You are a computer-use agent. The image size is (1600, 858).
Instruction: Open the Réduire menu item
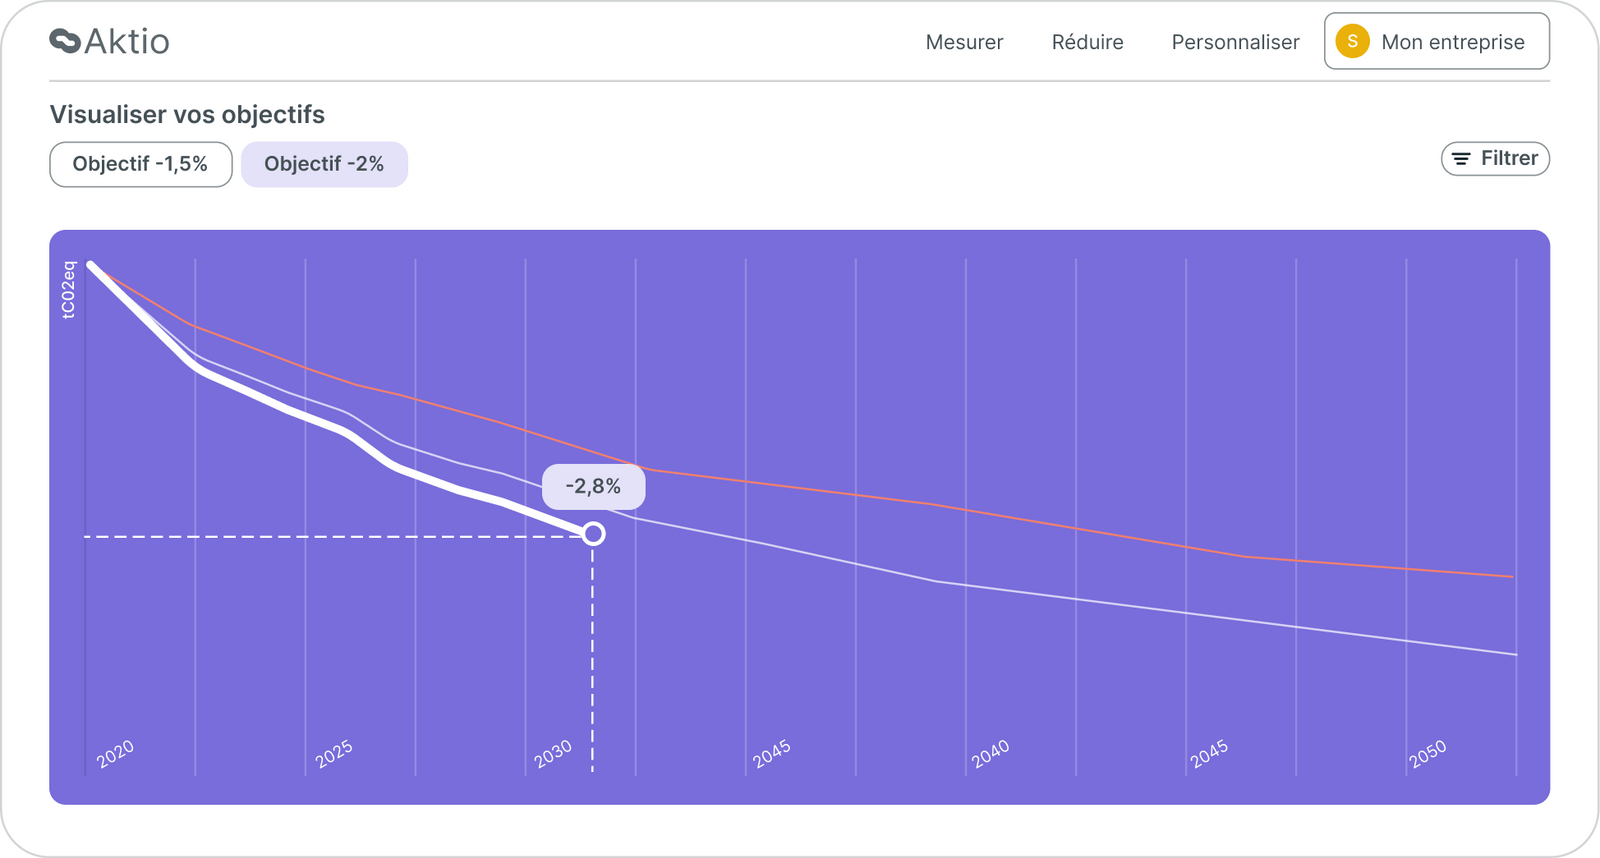[1087, 42]
